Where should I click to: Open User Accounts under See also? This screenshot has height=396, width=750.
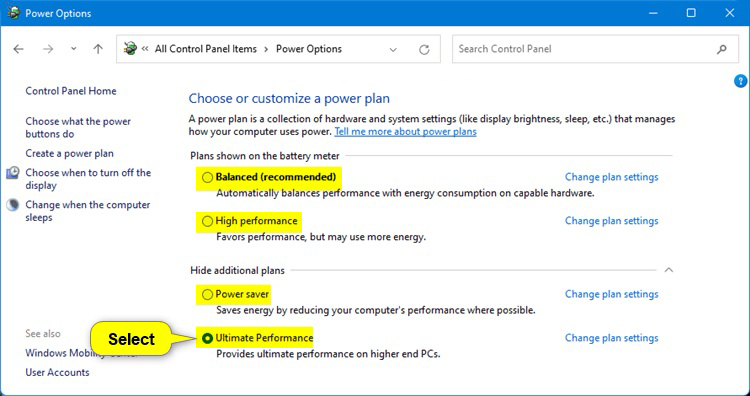pos(57,373)
